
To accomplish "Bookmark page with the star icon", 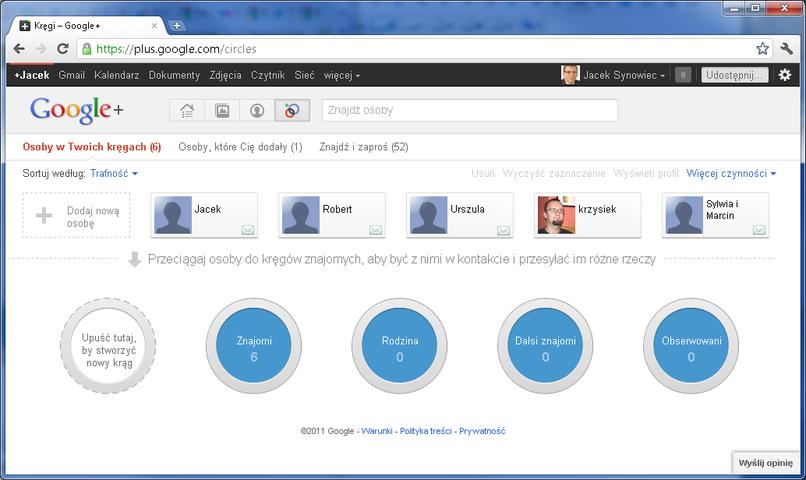I will tap(762, 49).
